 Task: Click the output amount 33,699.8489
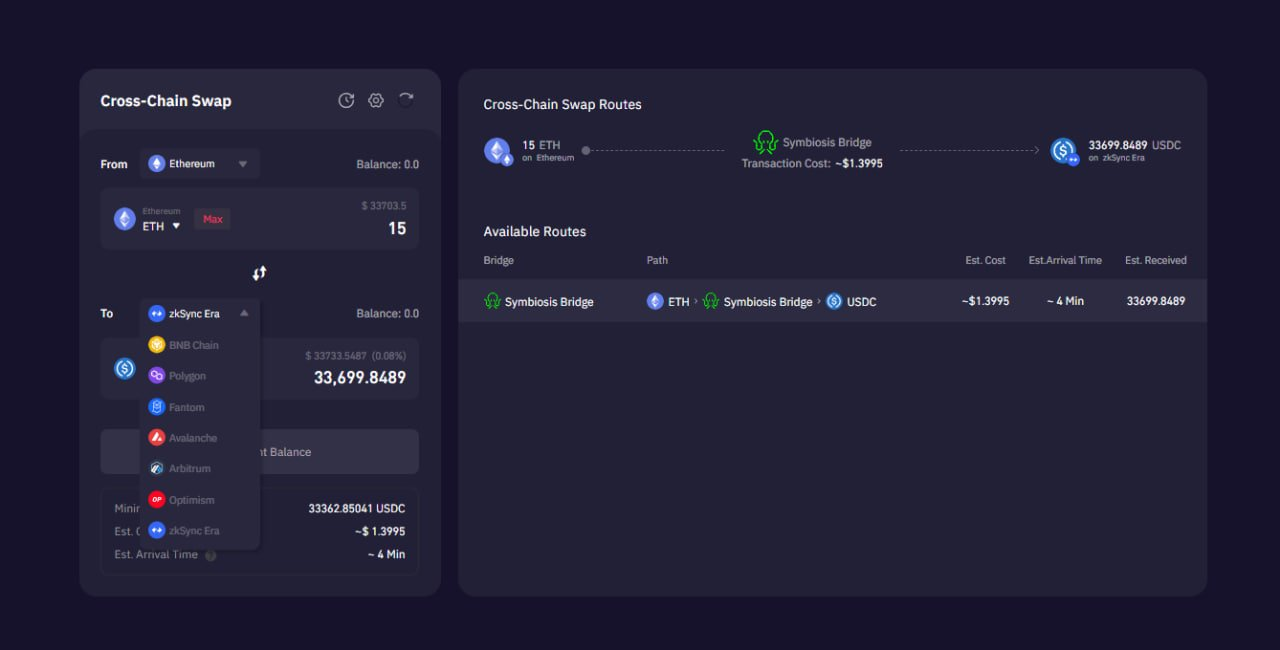pos(360,378)
